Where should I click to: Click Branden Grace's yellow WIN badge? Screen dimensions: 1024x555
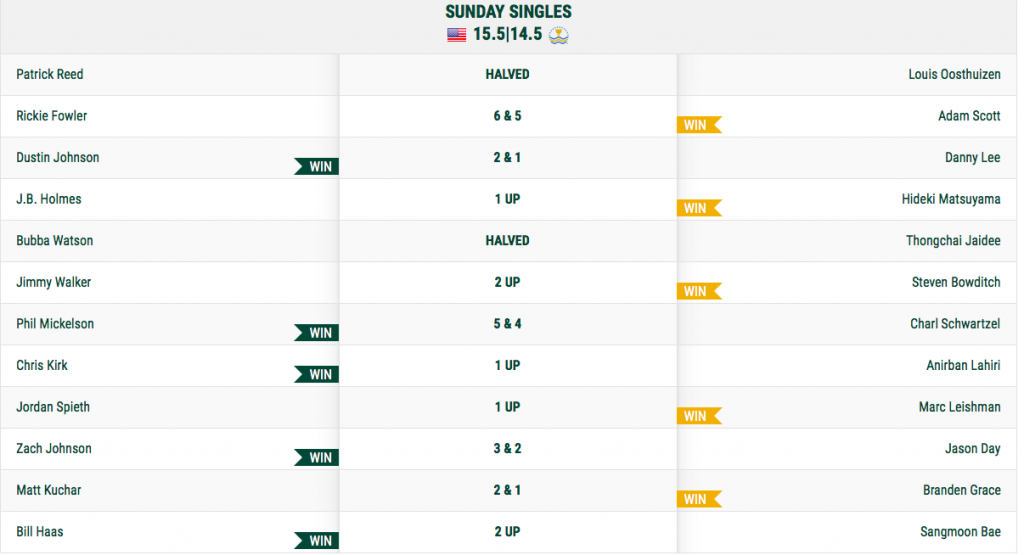[699, 499]
